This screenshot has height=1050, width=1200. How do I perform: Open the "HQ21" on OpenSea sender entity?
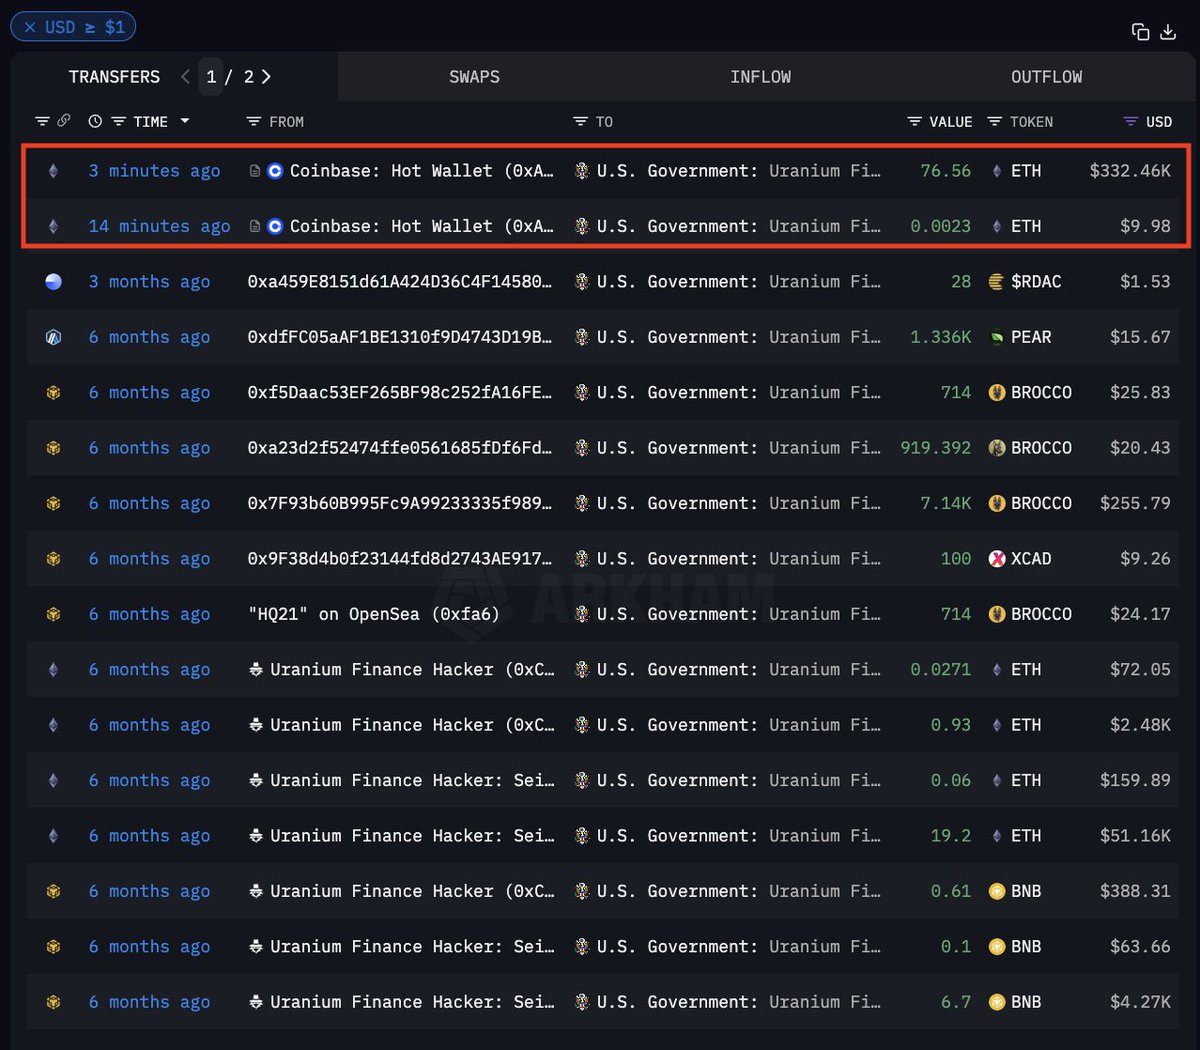373,614
